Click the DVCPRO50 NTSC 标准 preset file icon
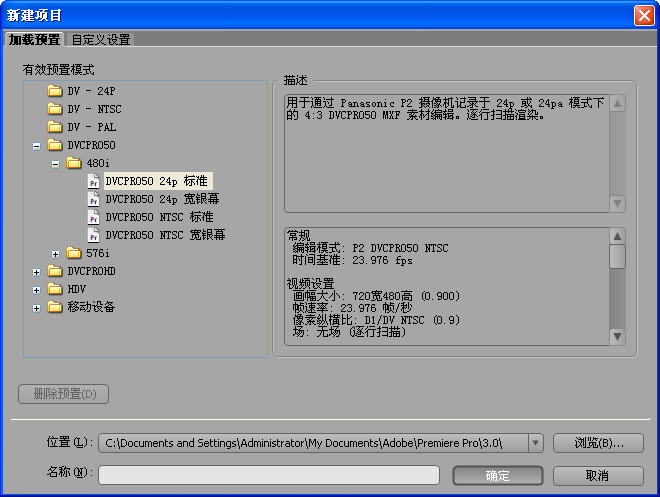This screenshot has width=660, height=497. (x=93, y=217)
